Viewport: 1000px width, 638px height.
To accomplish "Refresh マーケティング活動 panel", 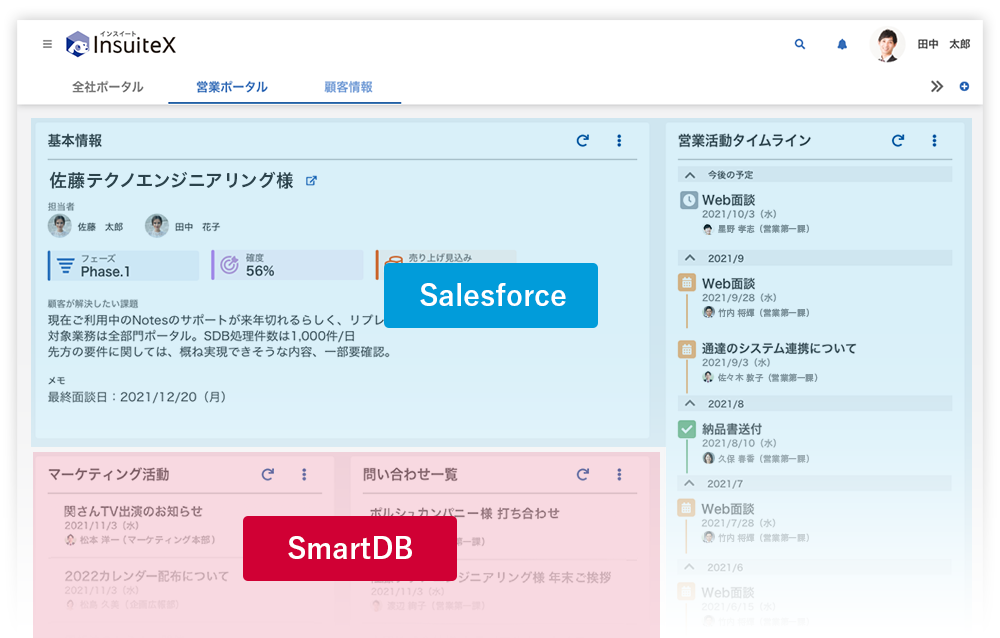I will click(x=267, y=474).
